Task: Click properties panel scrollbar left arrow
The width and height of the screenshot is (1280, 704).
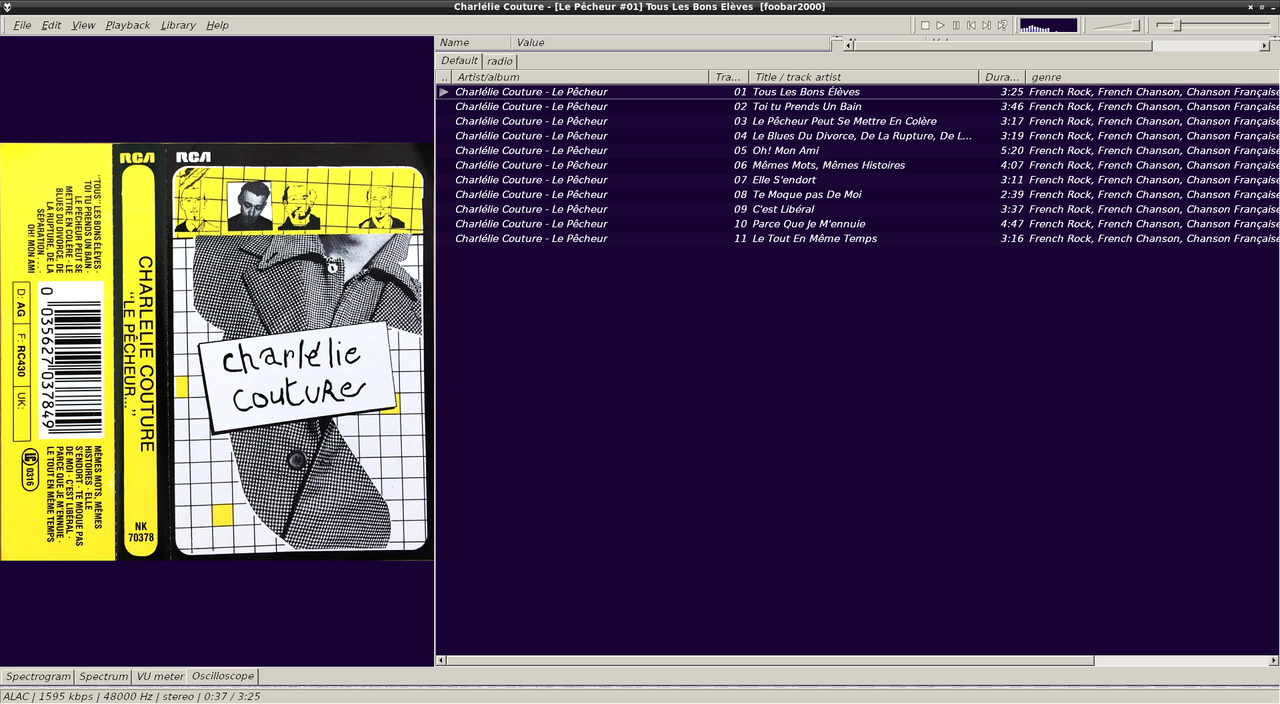Action: pyautogui.click(x=850, y=45)
